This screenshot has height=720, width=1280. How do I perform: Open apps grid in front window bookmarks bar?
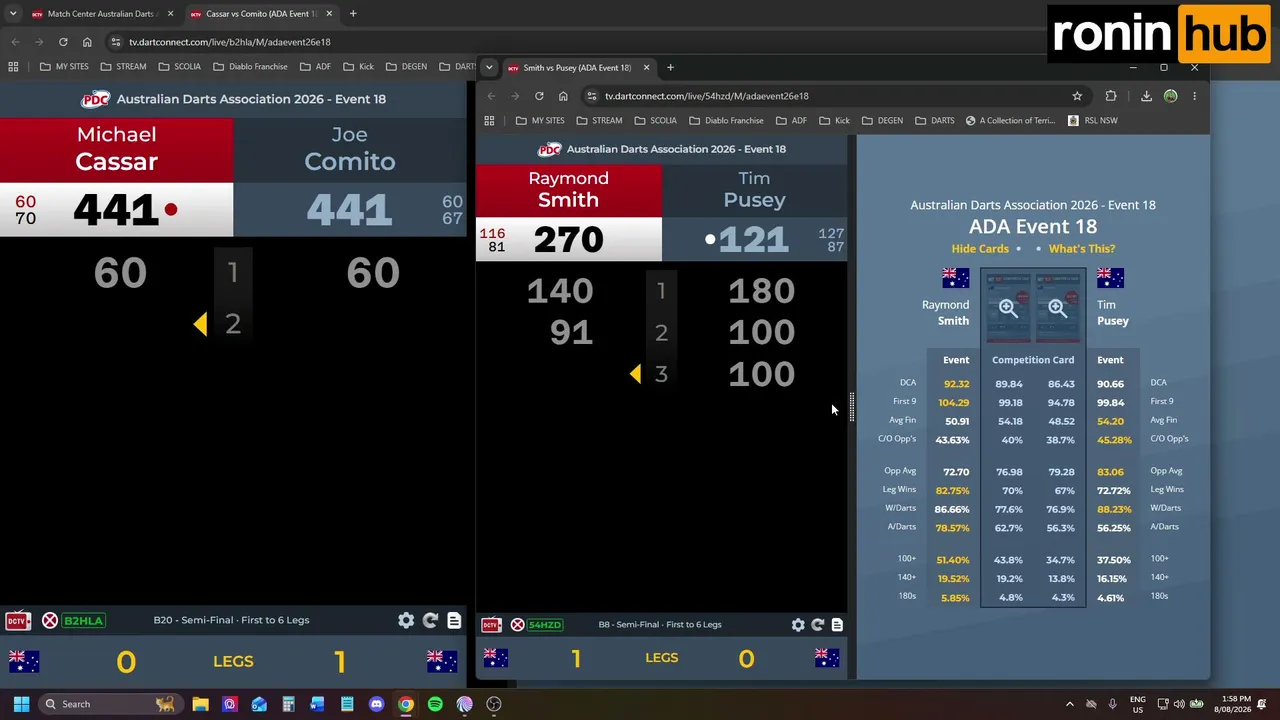[x=489, y=121]
